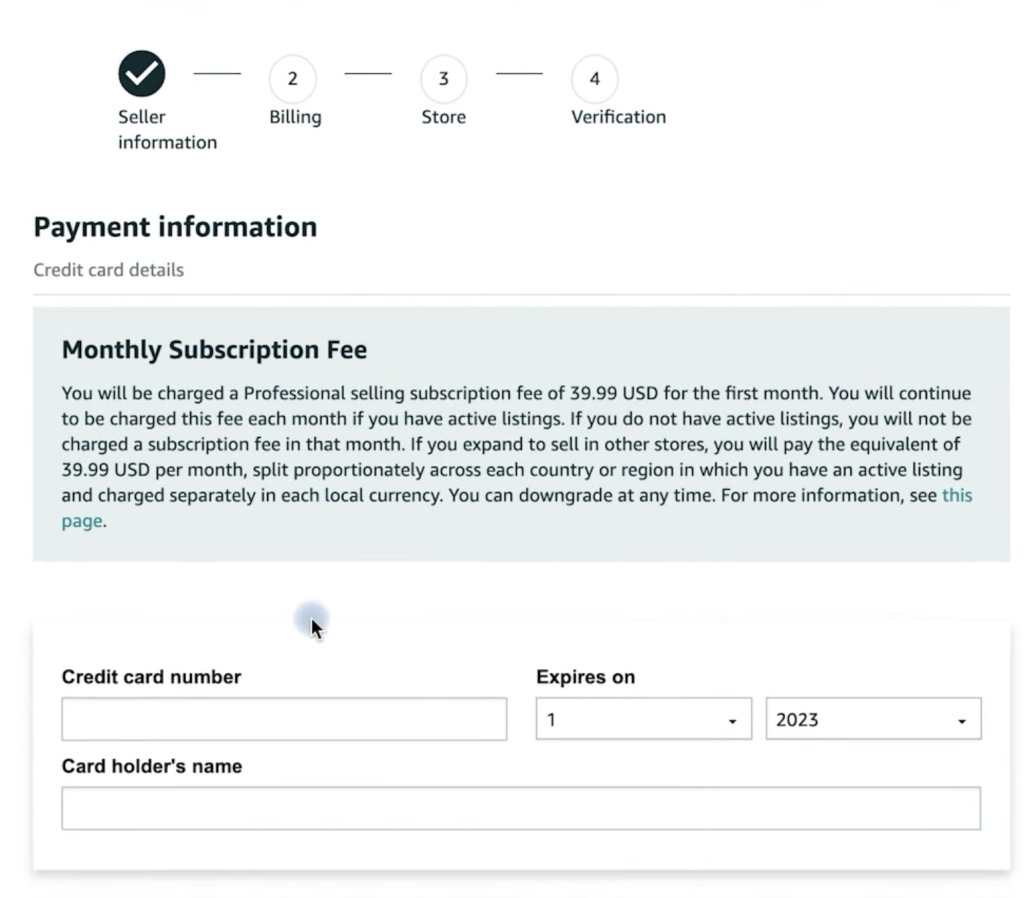Click the Store step label

(x=443, y=117)
